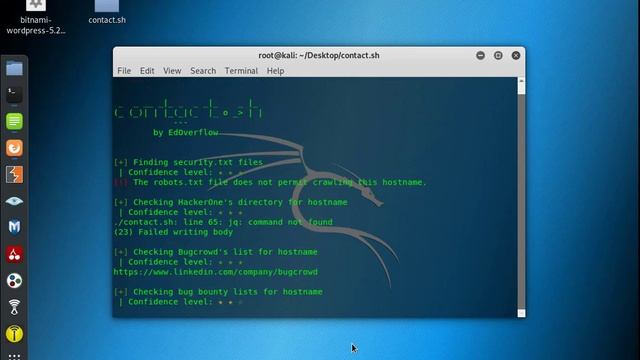Open the Files folder icon in dock
640x360 pixels.
14,69
